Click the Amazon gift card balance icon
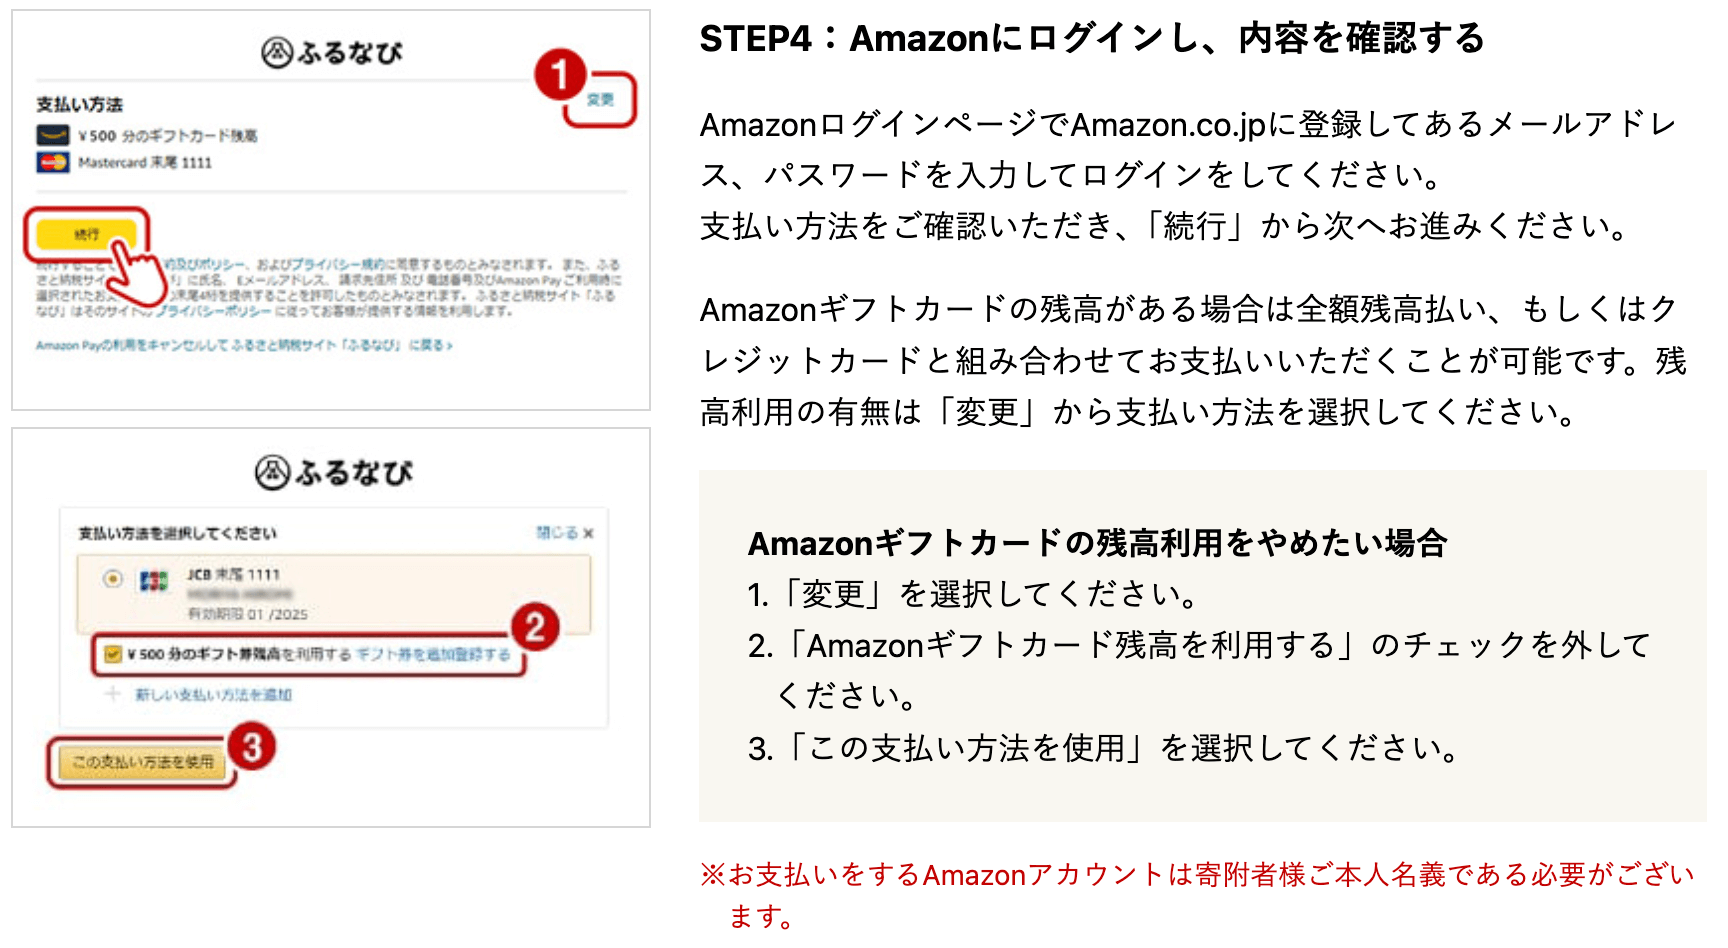1728x948 pixels. point(53,135)
